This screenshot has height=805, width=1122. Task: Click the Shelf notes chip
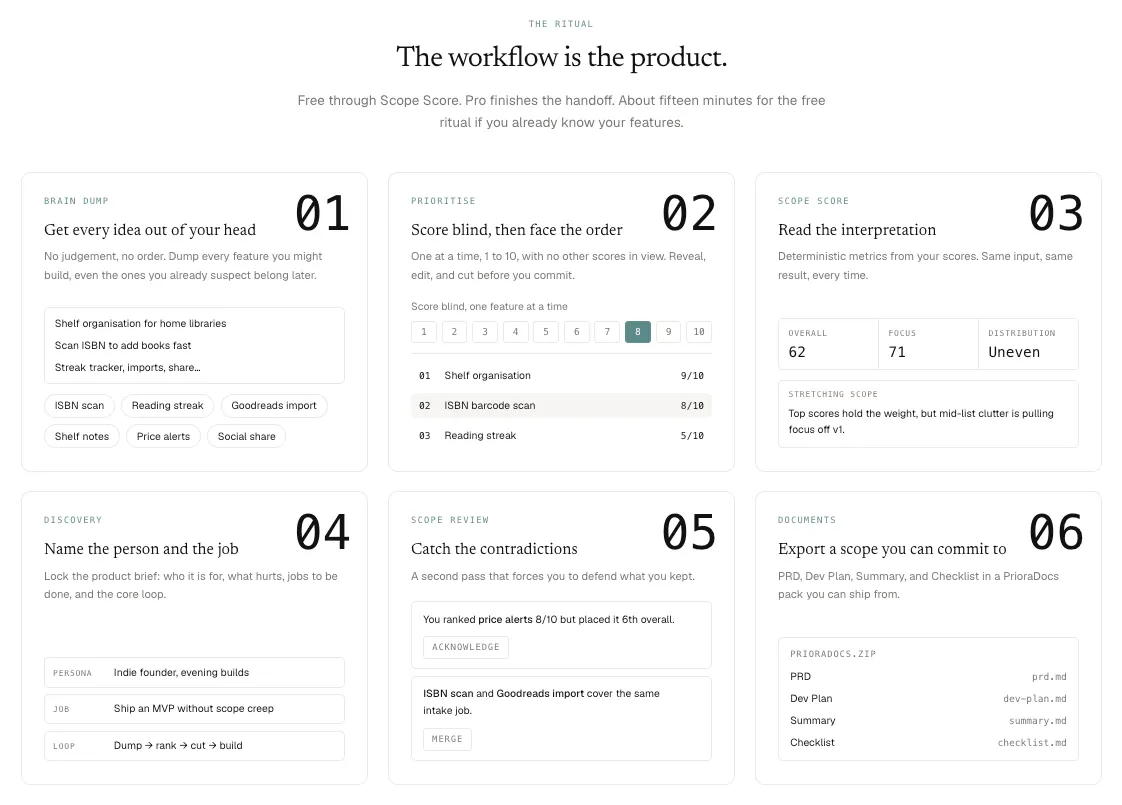click(82, 436)
